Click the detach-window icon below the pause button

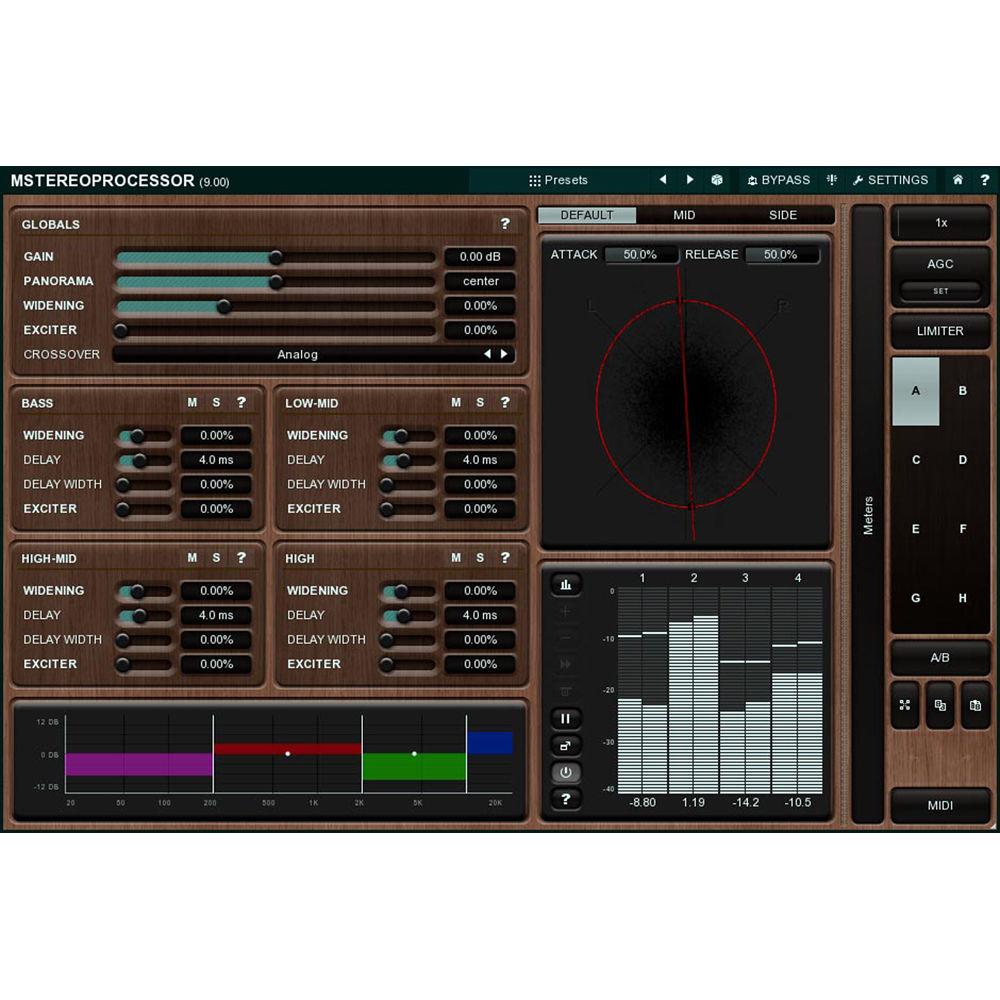click(x=566, y=744)
